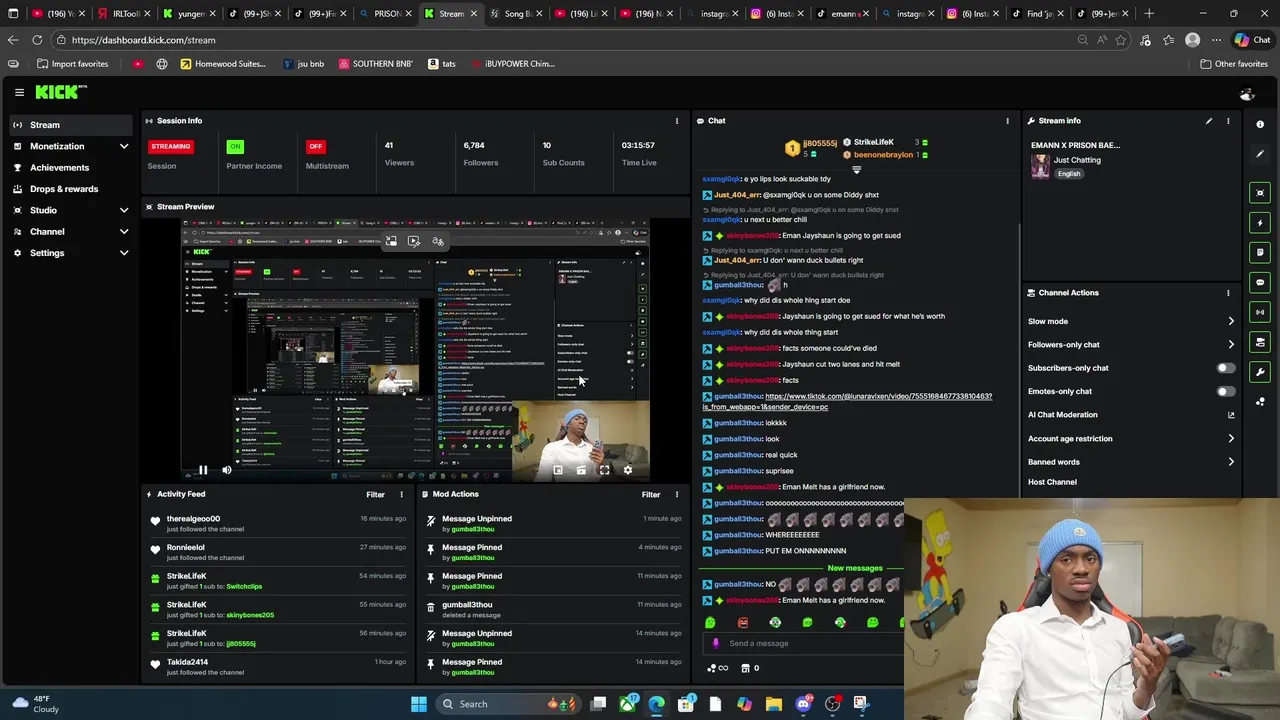Screen dimensions: 1280x720
Task: Toggle theater mode in stream preview
Action: tap(581, 470)
